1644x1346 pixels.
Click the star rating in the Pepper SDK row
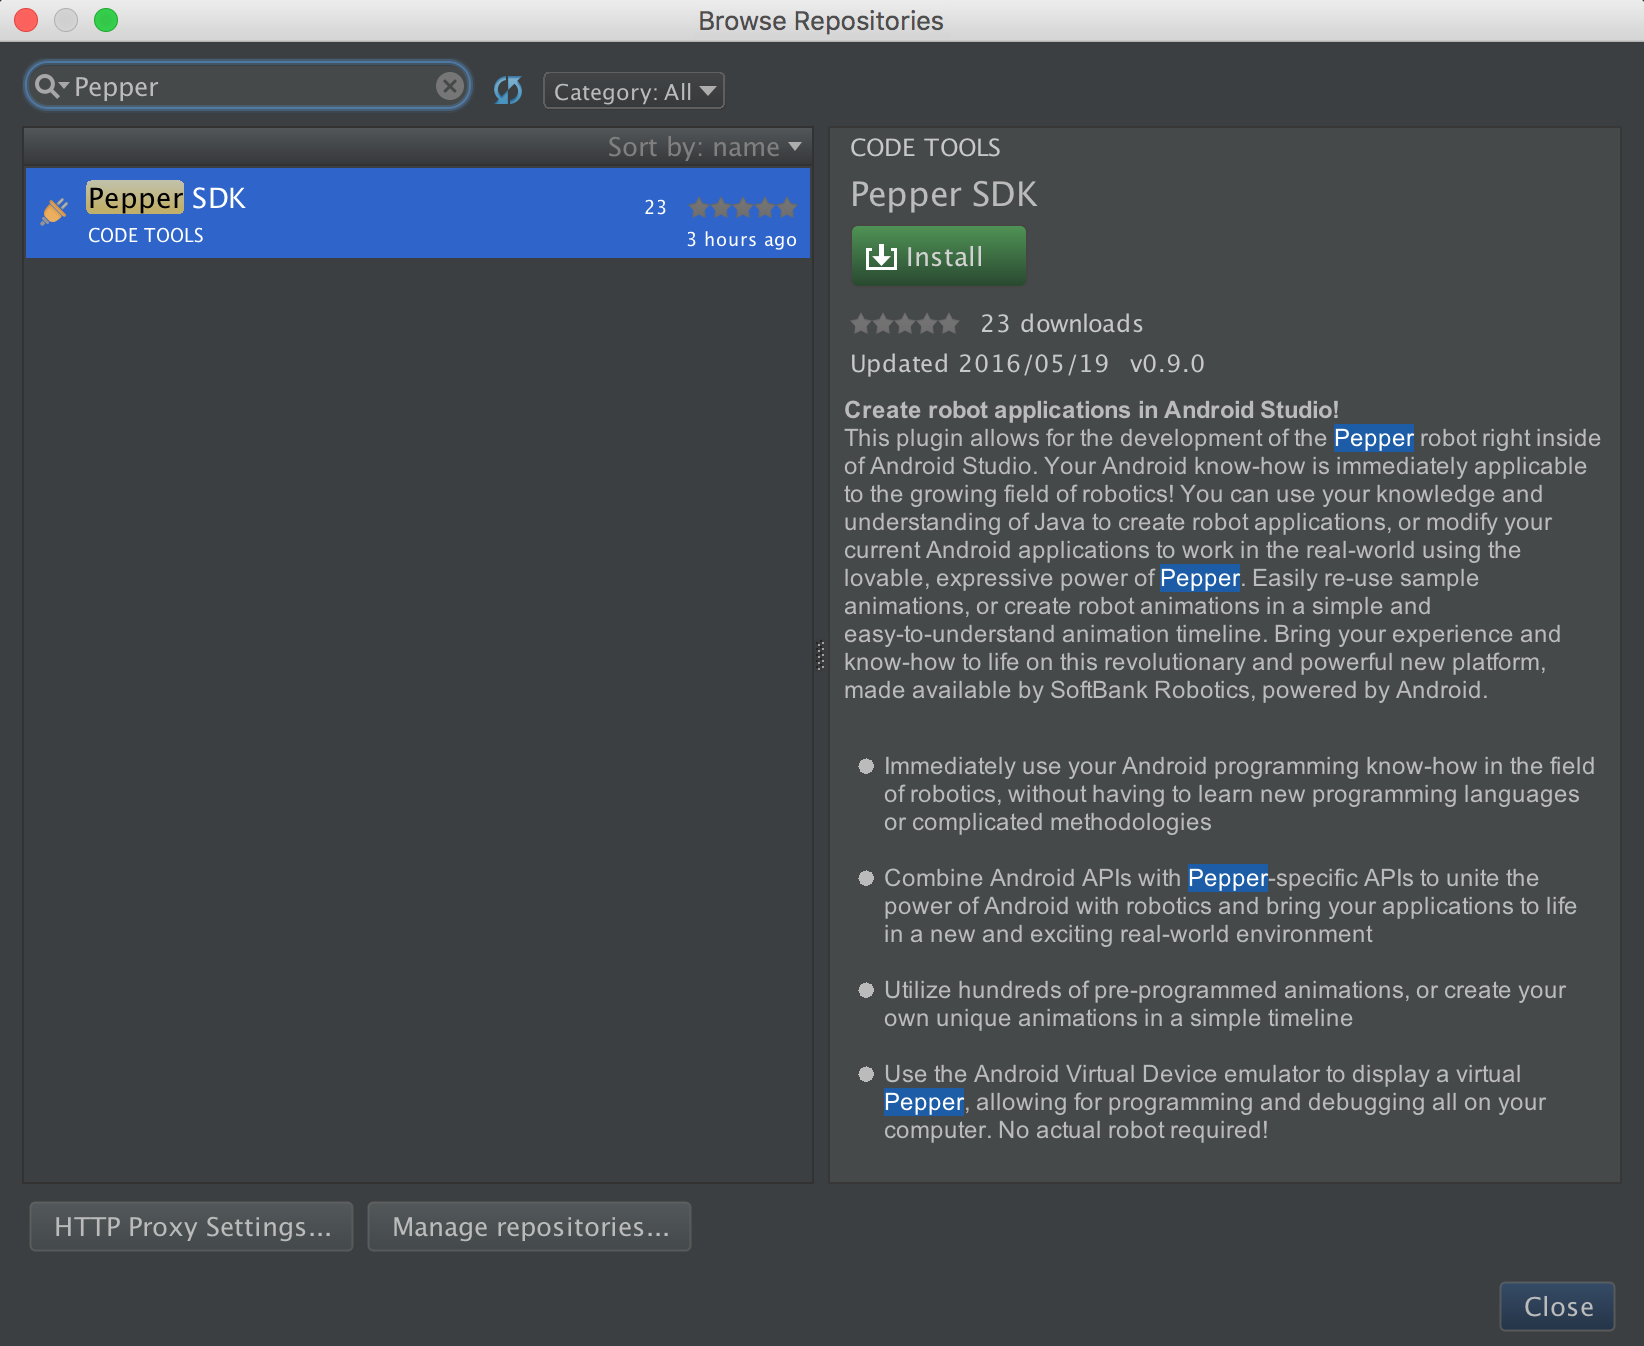coord(743,208)
